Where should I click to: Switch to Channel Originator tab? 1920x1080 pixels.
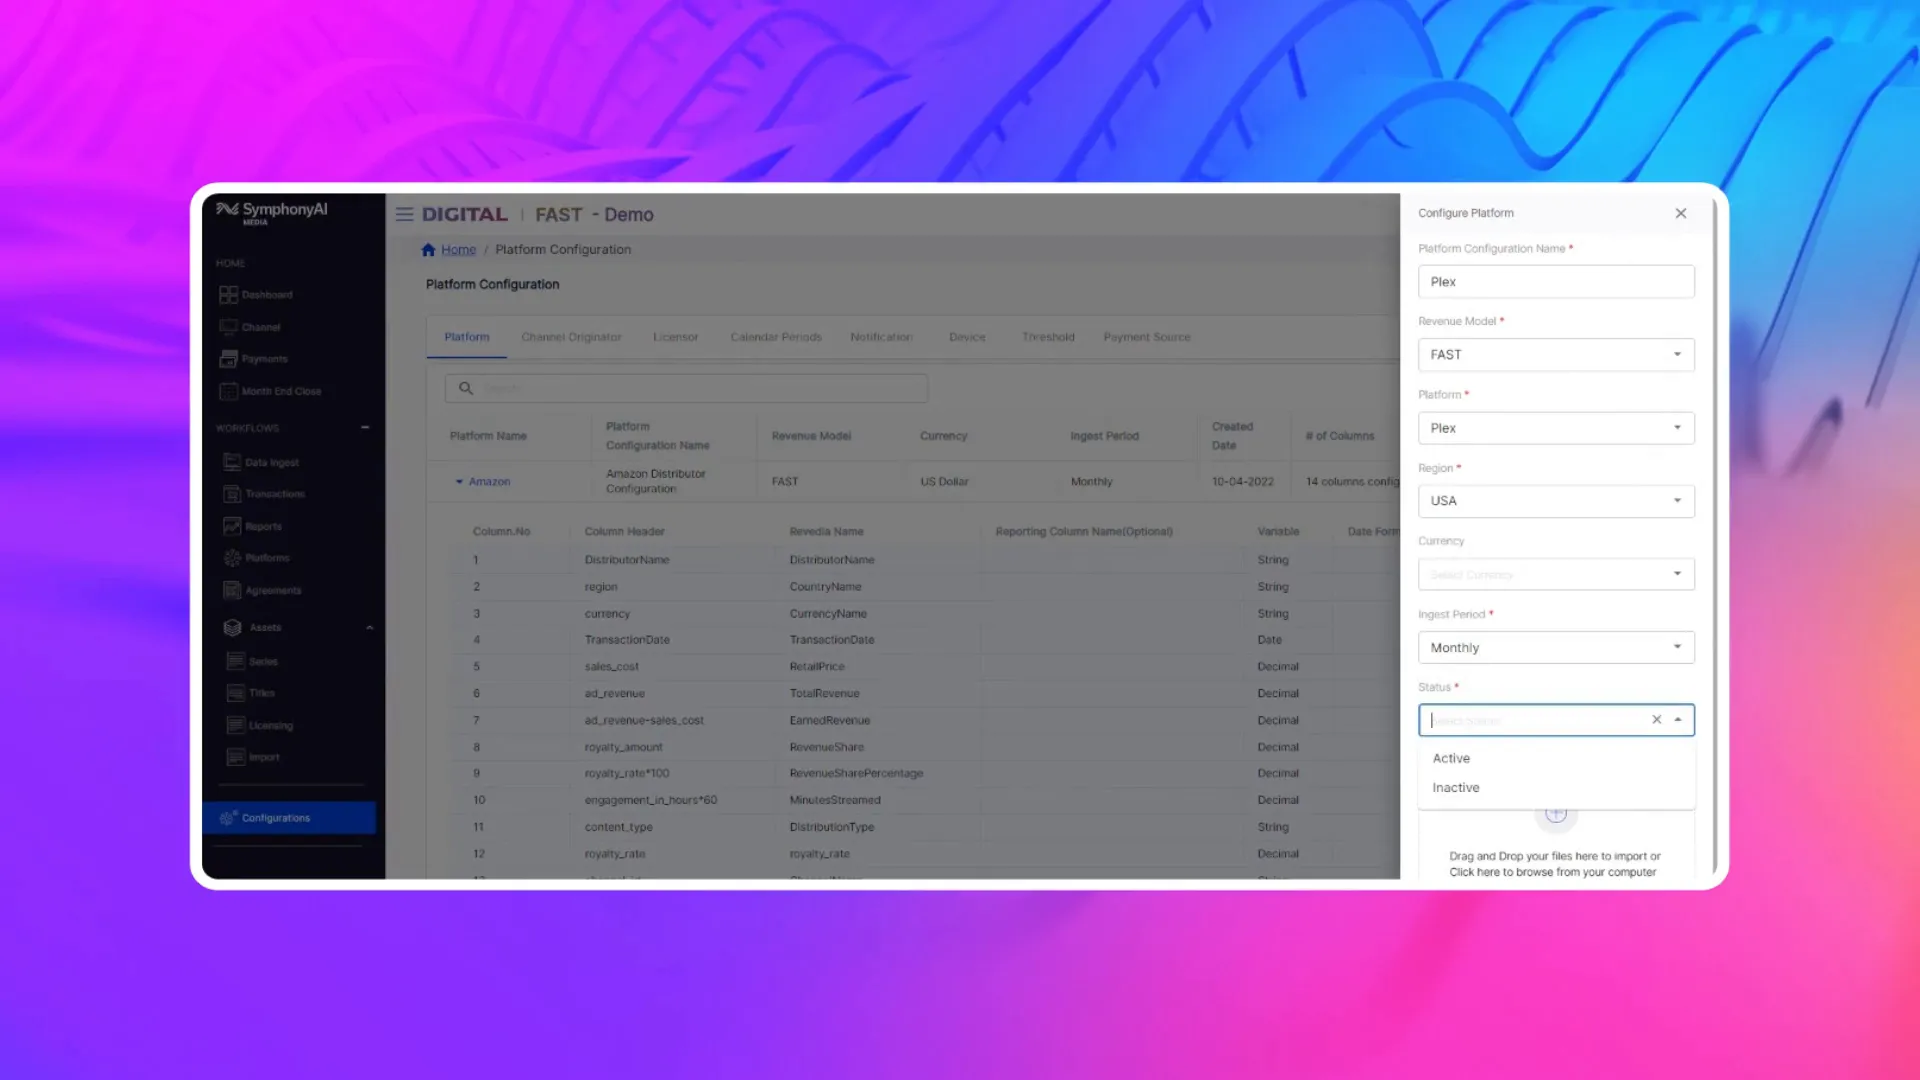pos(571,337)
